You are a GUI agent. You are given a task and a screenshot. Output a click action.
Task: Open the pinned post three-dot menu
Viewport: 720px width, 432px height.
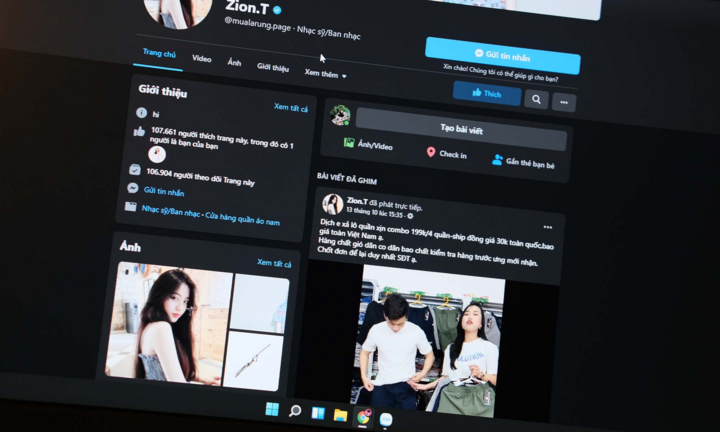coord(547,227)
